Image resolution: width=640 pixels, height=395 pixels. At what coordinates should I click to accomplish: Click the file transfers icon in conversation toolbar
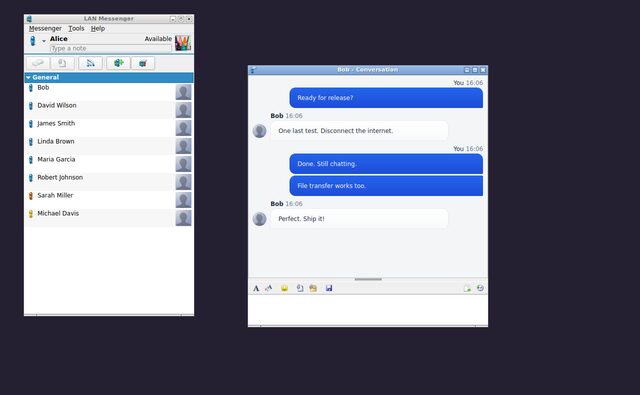click(x=467, y=288)
